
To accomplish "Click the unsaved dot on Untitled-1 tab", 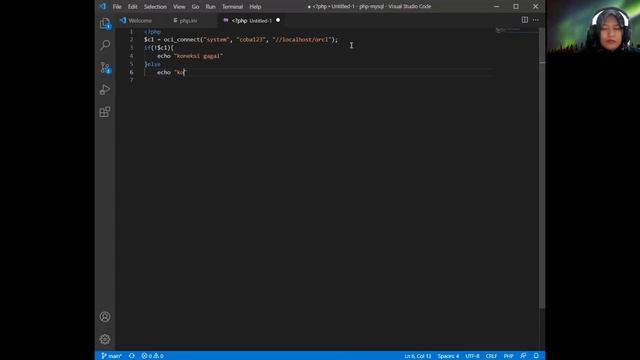I will coord(278,20).
